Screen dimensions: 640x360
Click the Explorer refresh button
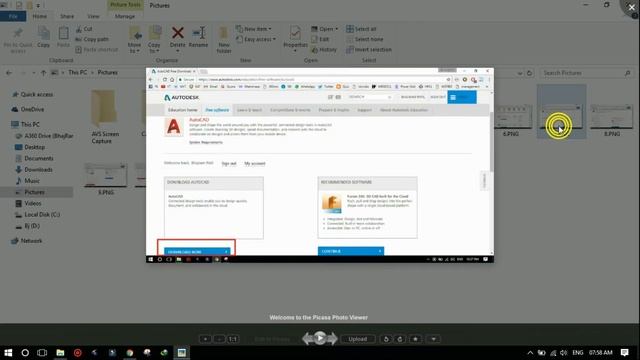coord(529,73)
